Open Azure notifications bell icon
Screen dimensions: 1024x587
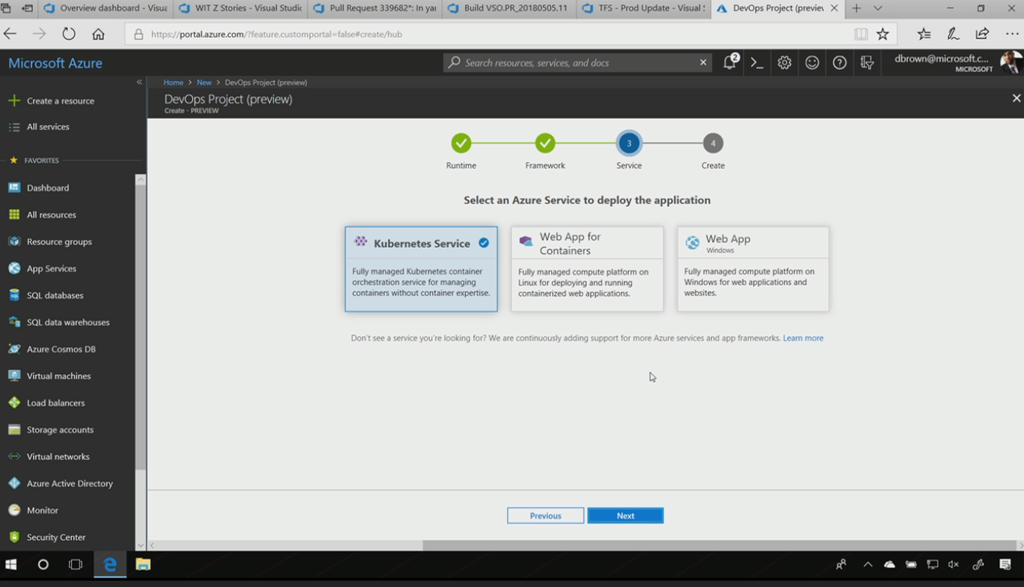730,62
